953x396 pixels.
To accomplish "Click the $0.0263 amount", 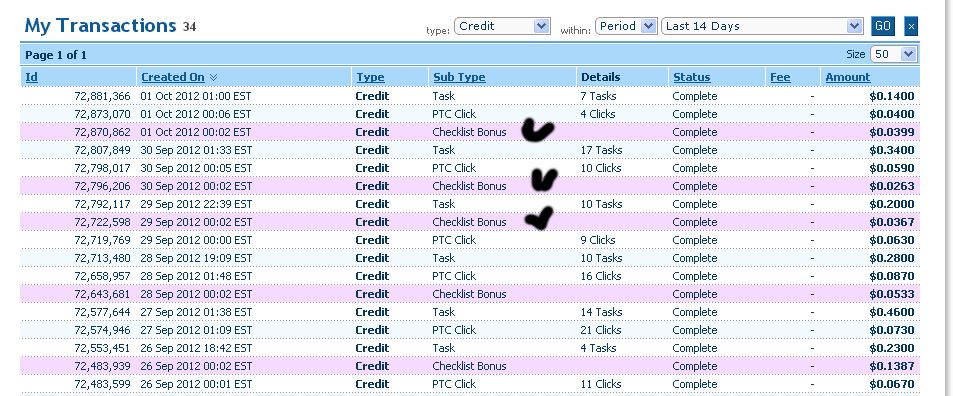I will pos(892,186).
